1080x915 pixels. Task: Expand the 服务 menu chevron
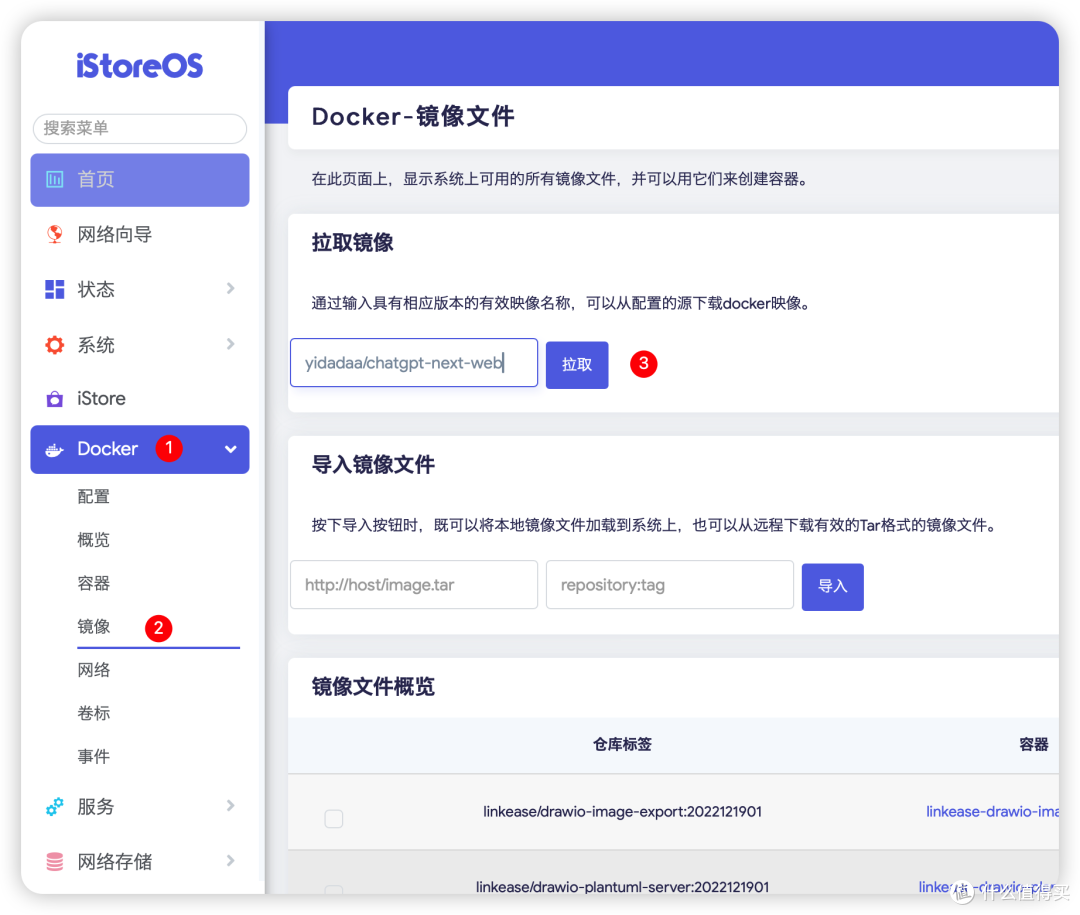click(x=231, y=805)
